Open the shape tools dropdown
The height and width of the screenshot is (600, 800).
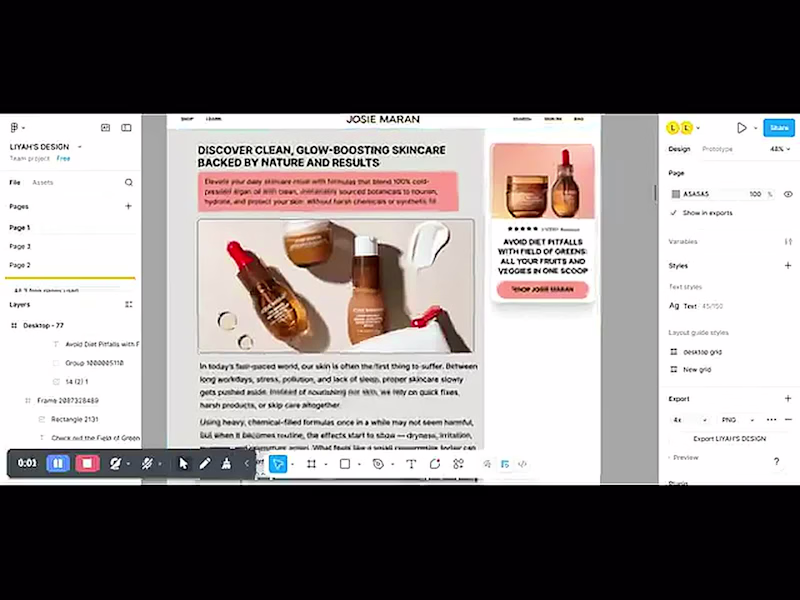[359, 464]
